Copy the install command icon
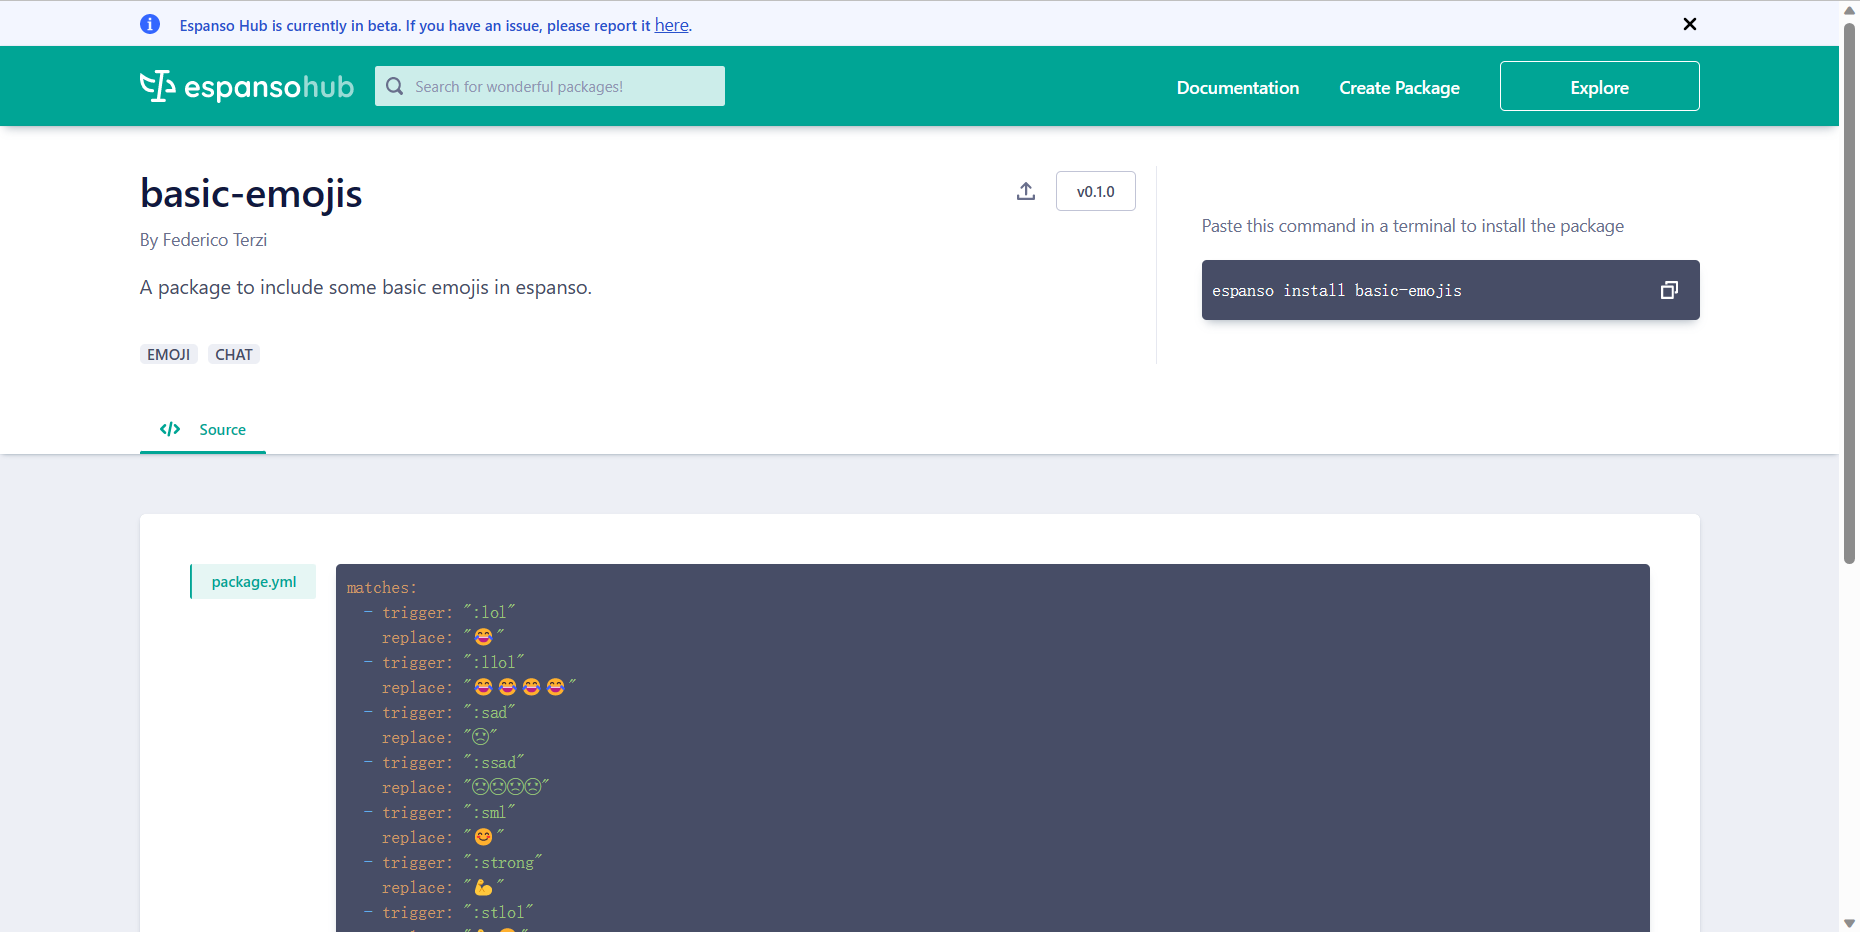 [1669, 290]
